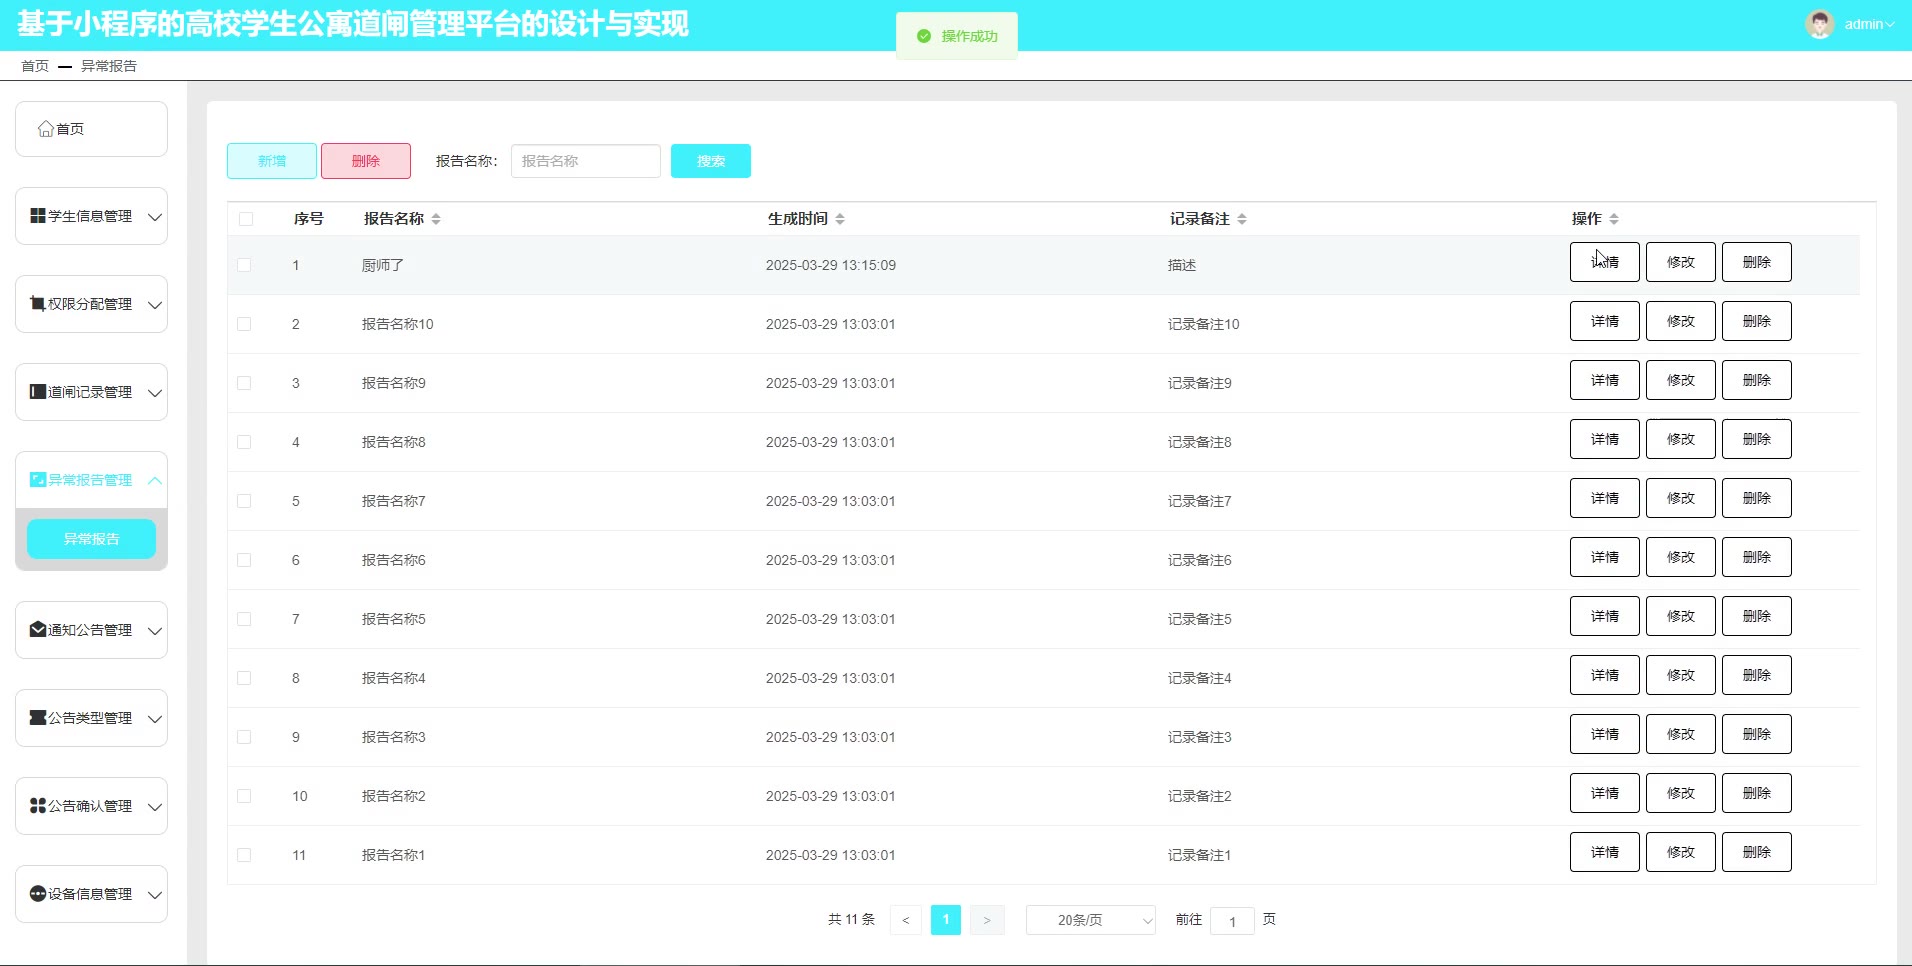Click the 通知公告管理 envelope icon
The width and height of the screenshot is (1912, 966).
tap(38, 630)
